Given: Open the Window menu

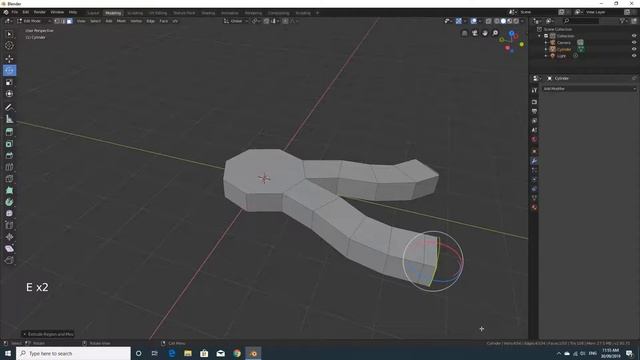Looking at the screenshot, I should click(x=57, y=12).
